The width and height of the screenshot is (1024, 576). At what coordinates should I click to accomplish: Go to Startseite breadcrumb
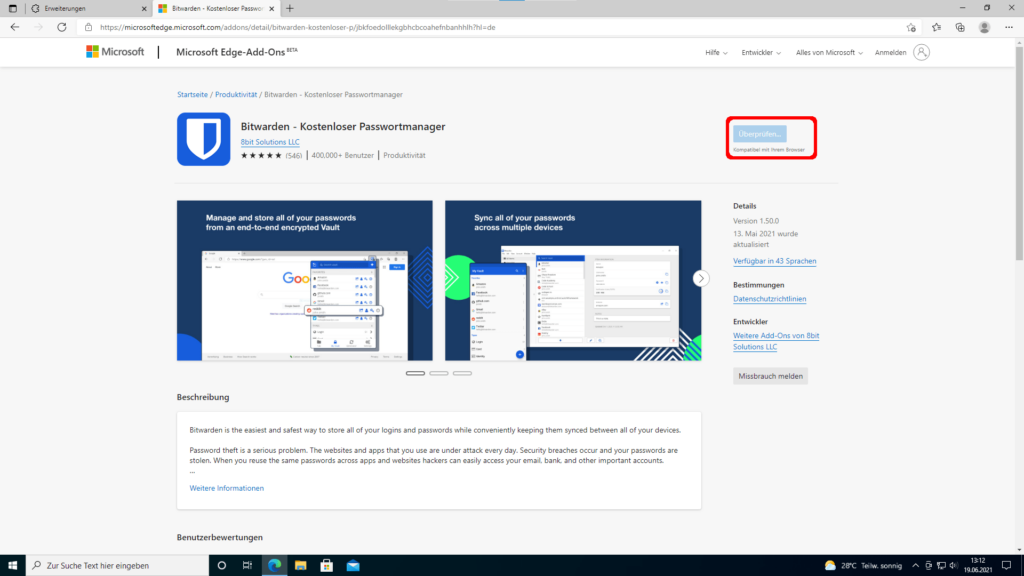tap(192, 95)
